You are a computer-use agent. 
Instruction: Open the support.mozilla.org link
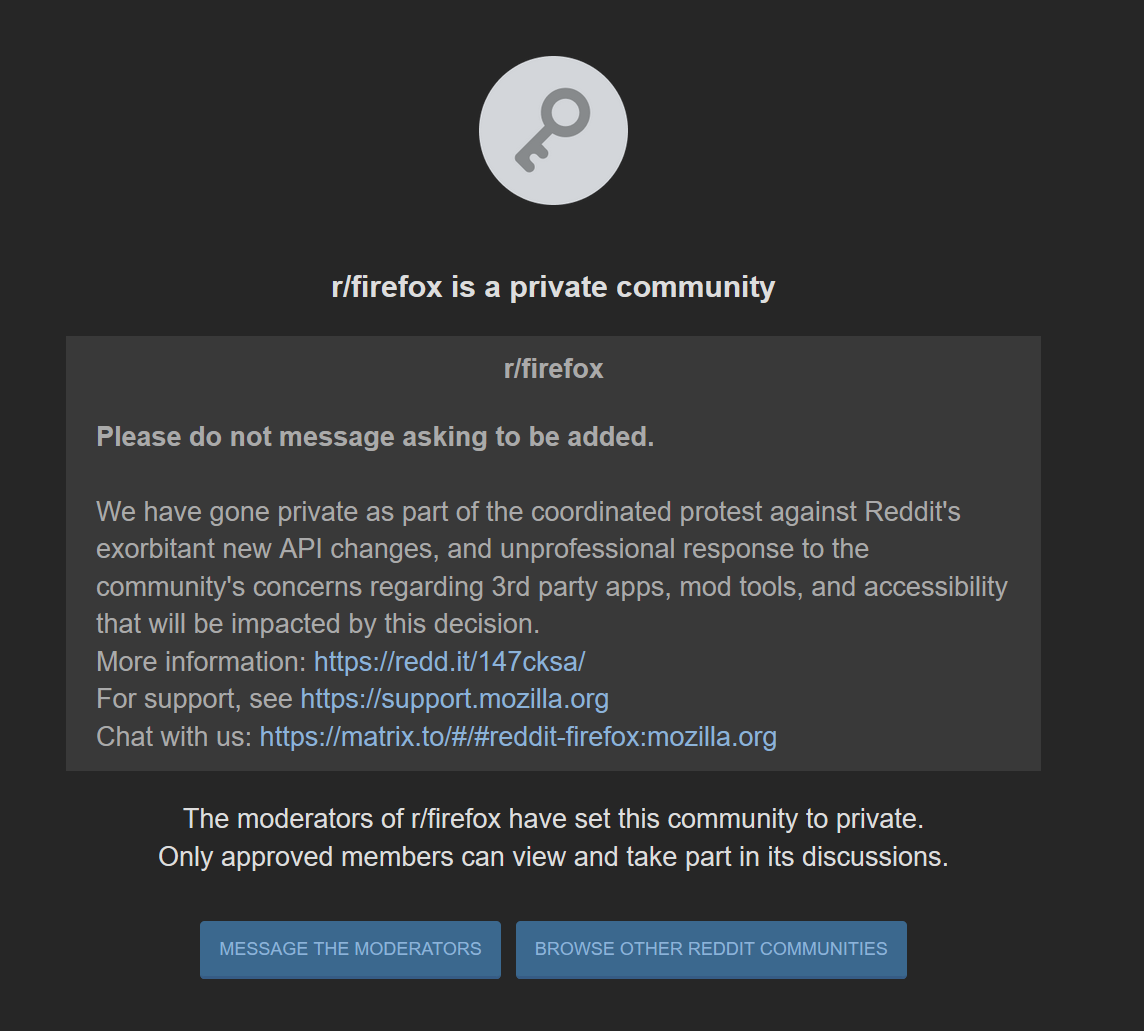455,699
